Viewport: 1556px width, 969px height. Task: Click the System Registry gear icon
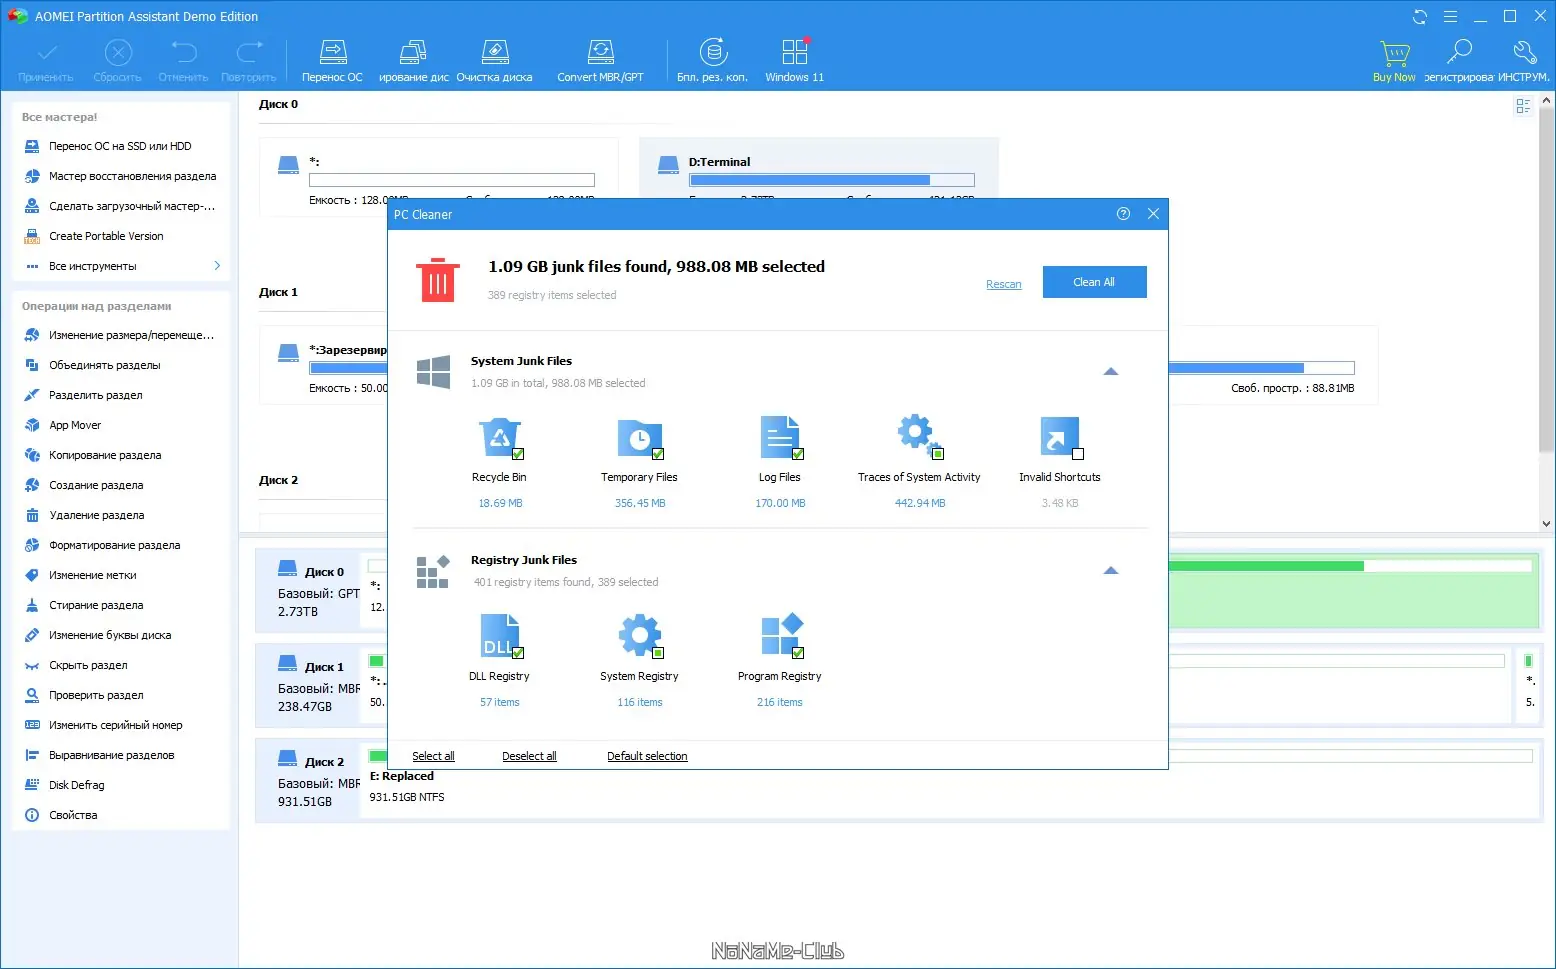tap(640, 637)
